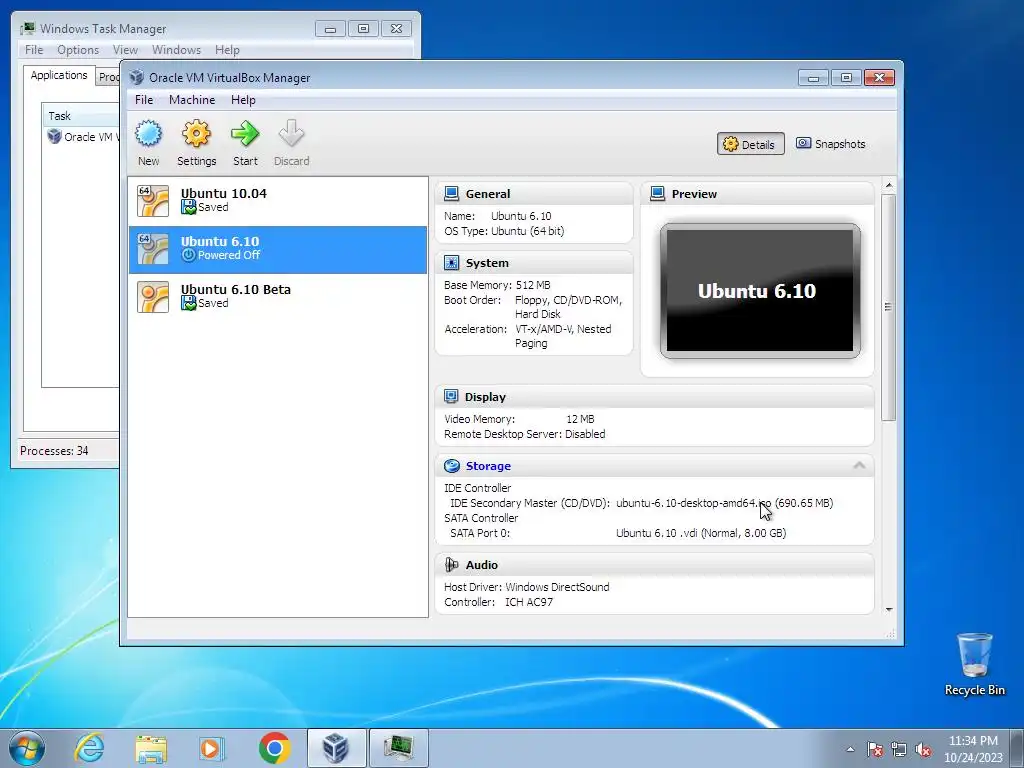Click the muted volume tray icon
This screenshot has width=1024, height=768.
point(923,749)
